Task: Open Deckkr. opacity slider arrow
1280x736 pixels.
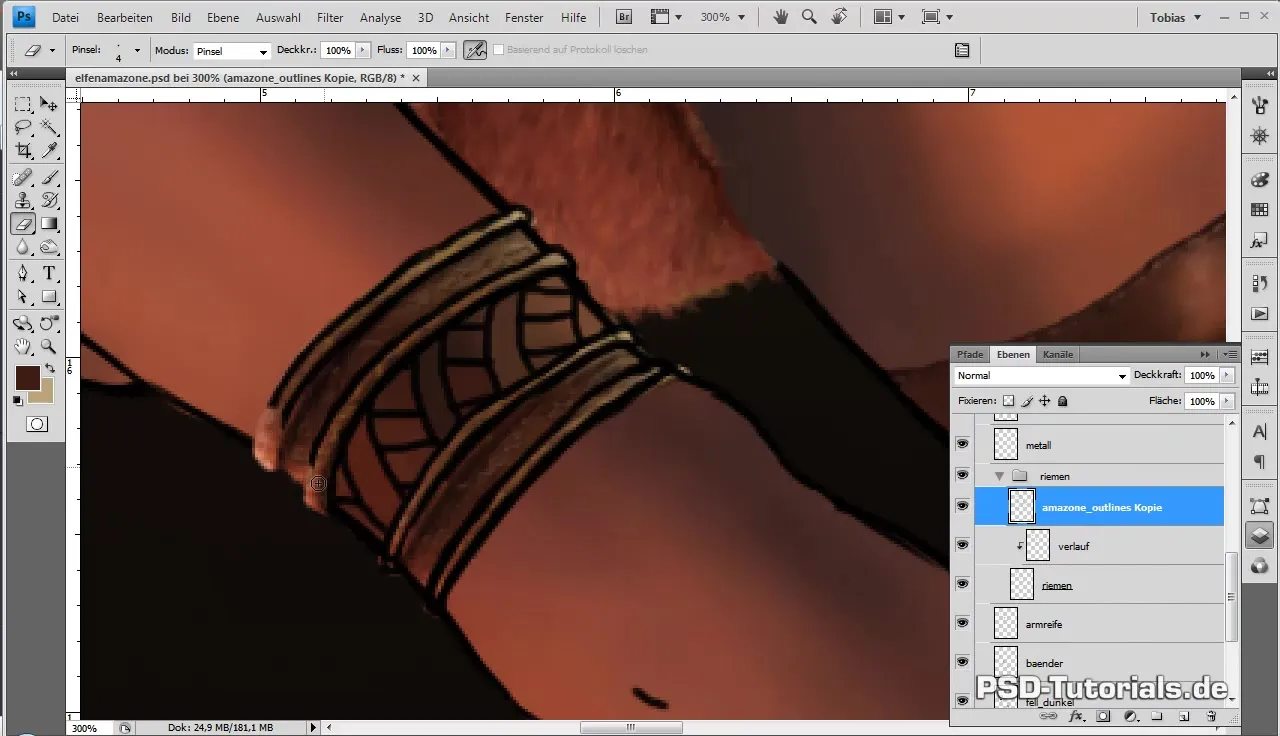Action: click(362, 50)
